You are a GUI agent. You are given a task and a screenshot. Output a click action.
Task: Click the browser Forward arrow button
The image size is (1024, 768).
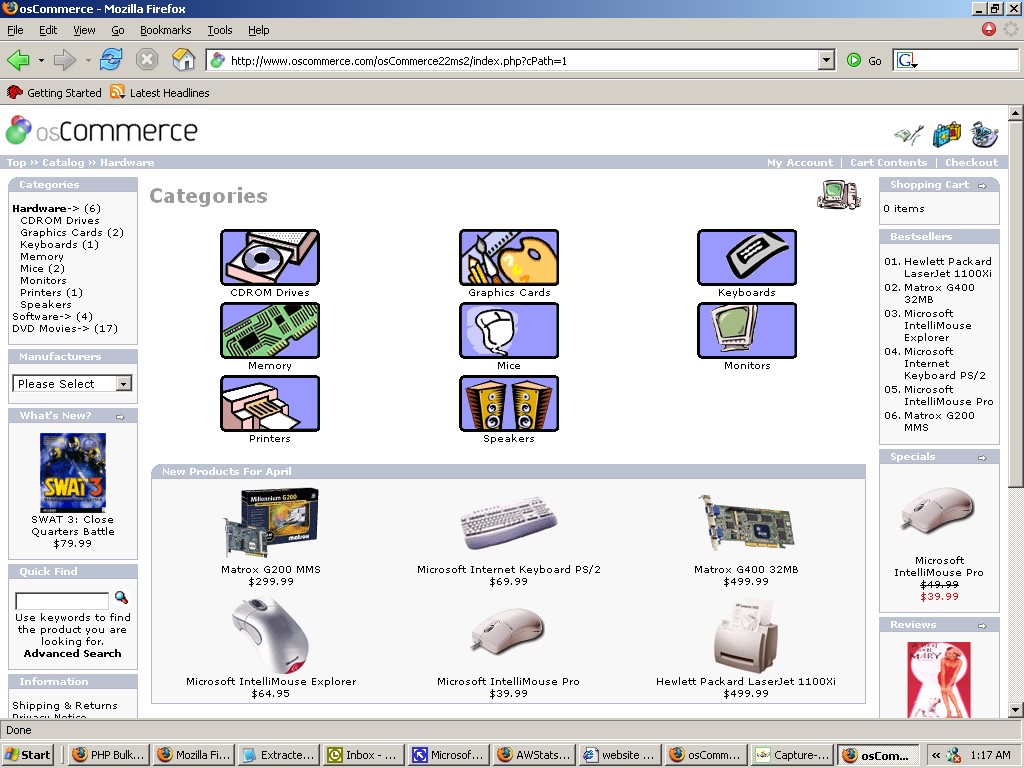[64, 61]
